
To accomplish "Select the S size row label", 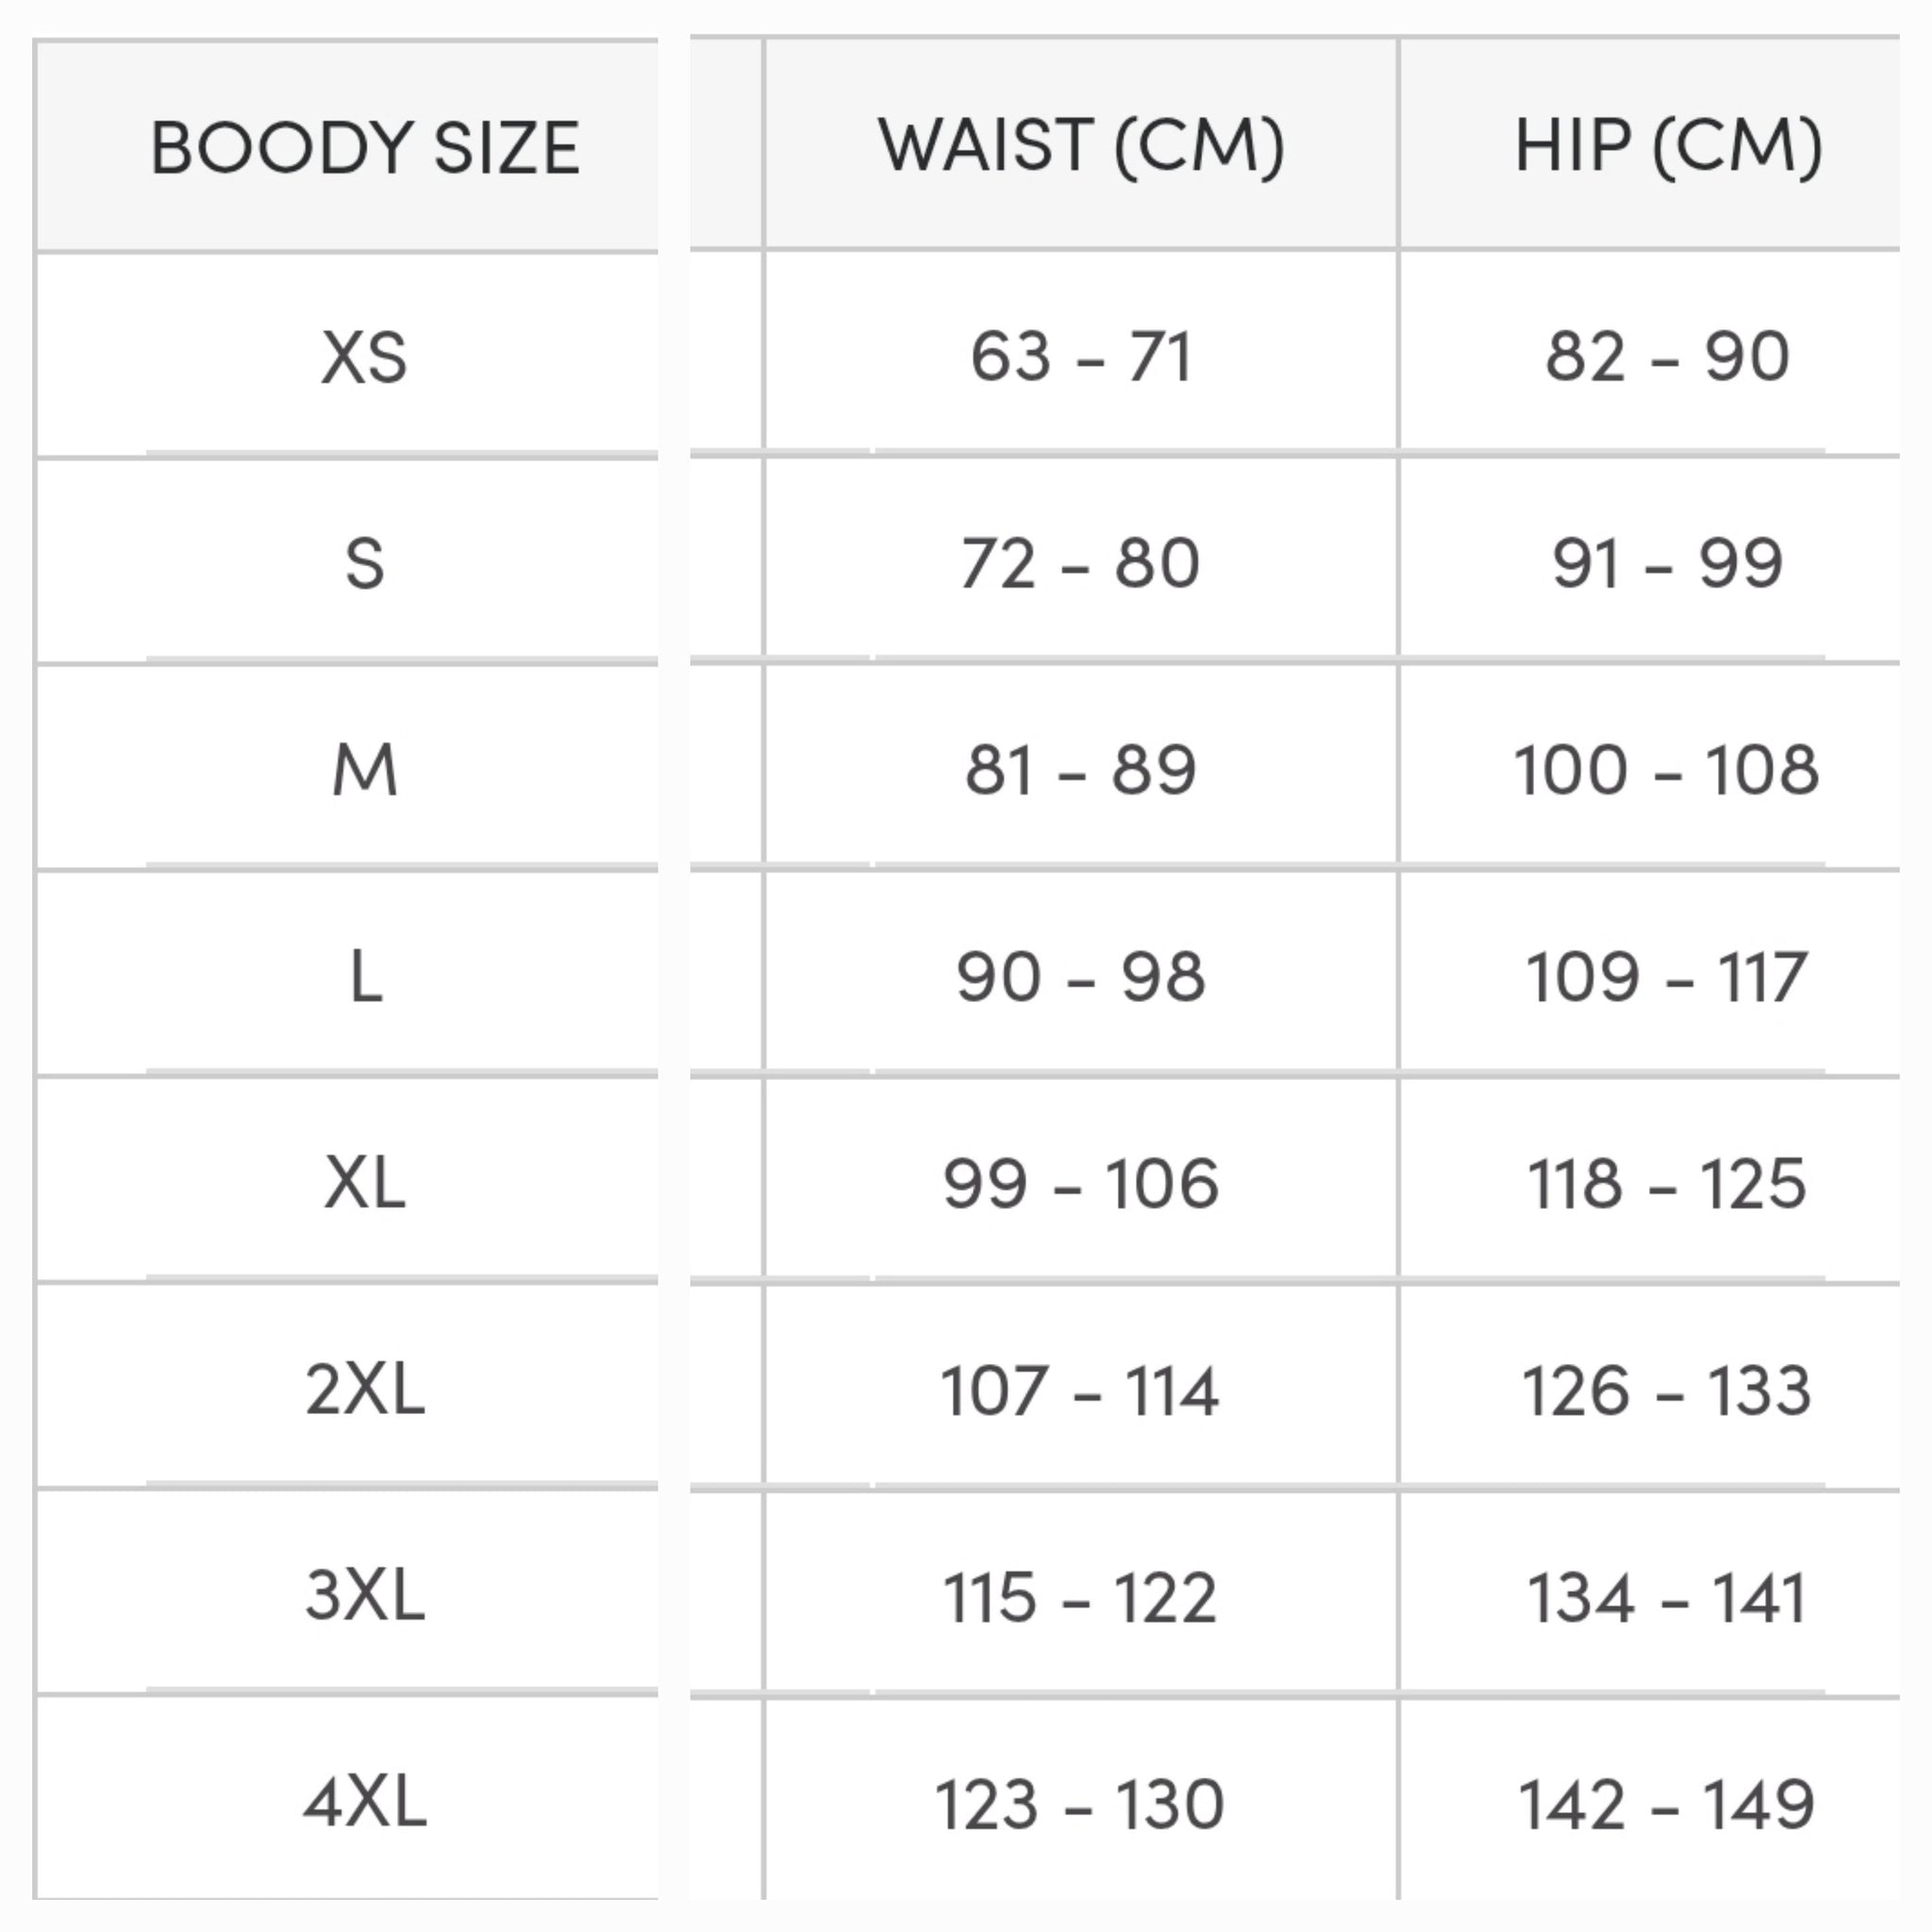I will [364, 563].
